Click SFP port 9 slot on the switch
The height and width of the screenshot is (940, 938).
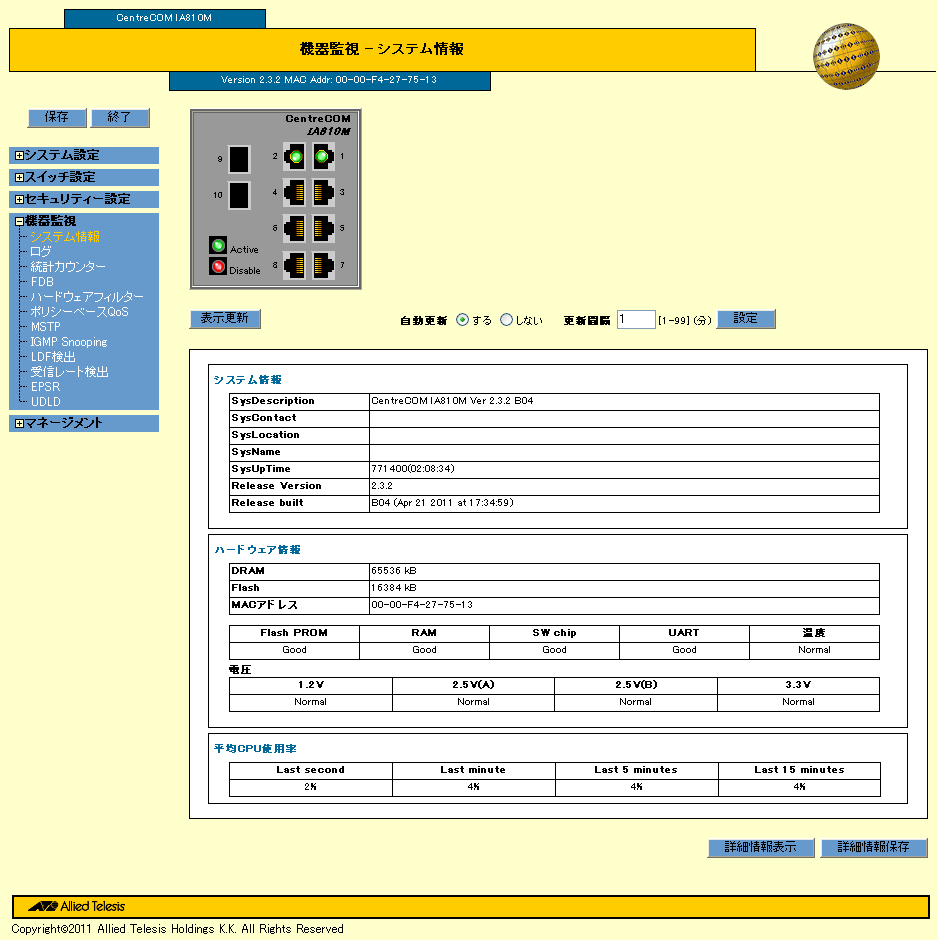[239, 159]
